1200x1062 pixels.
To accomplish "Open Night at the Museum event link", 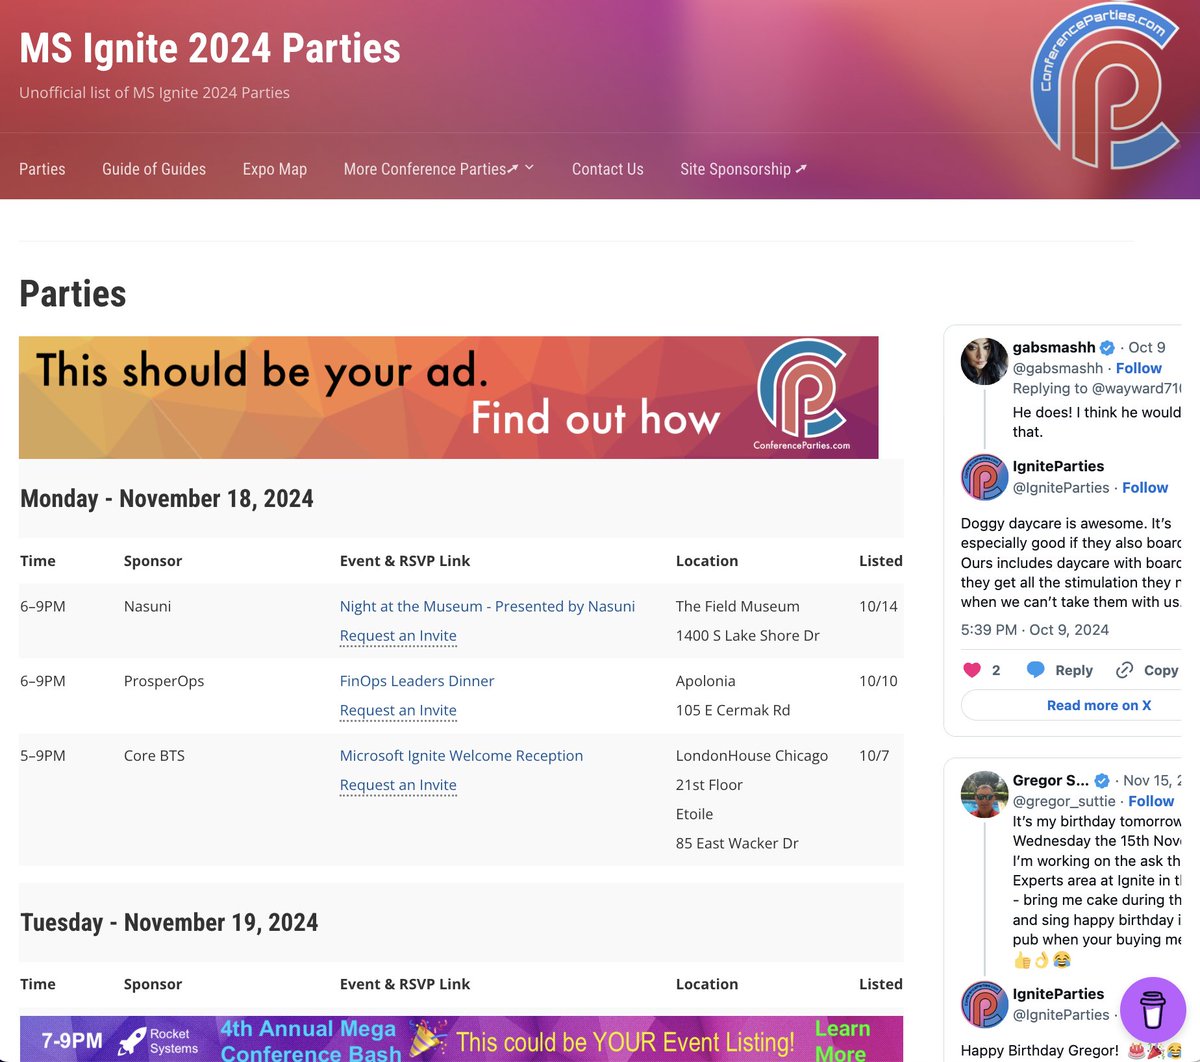I will [x=487, y=606].
